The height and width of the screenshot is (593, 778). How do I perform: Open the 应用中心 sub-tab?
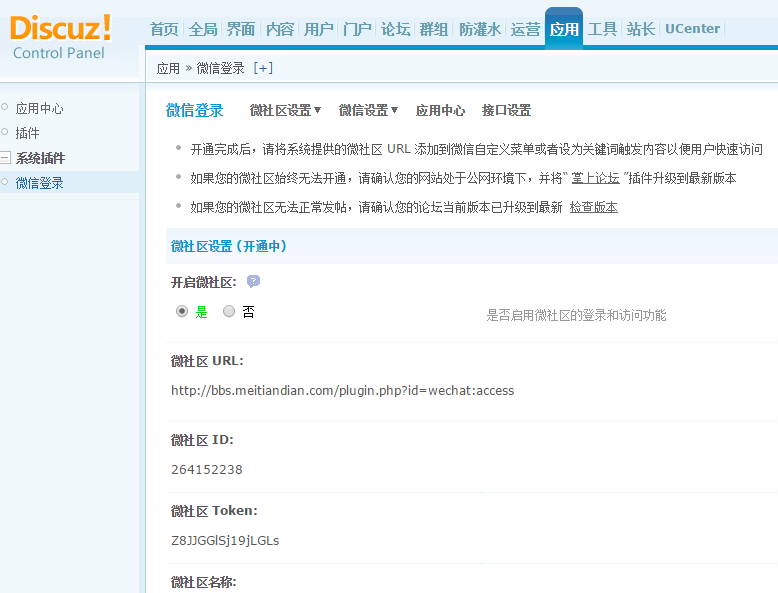(440, 110)
